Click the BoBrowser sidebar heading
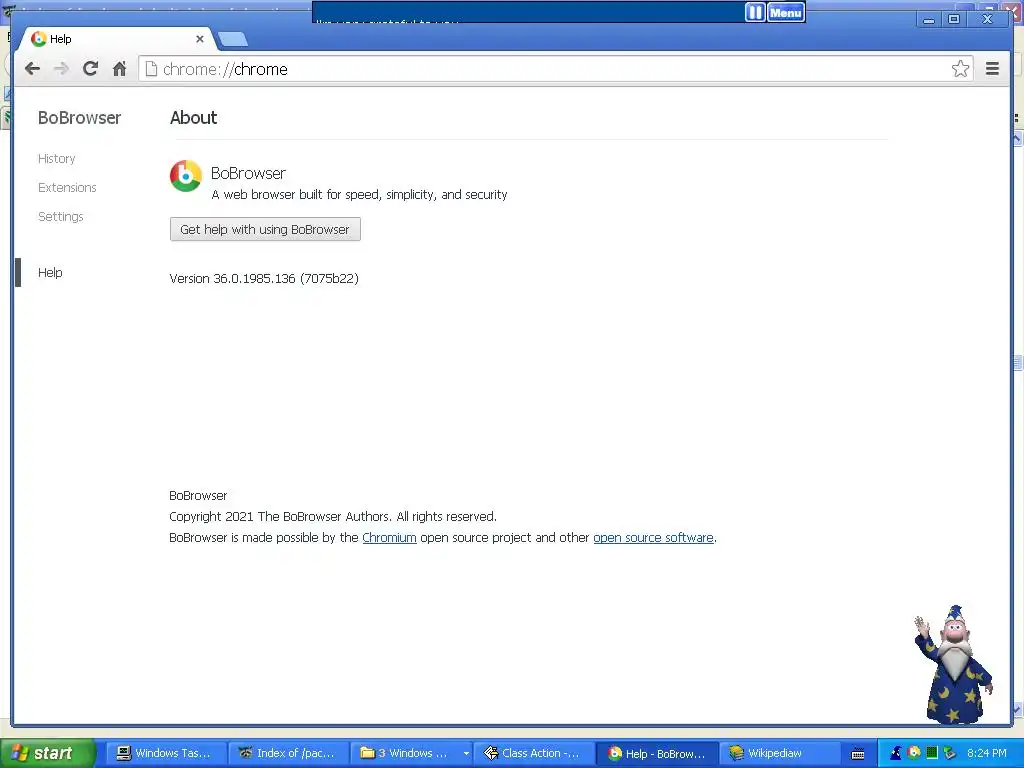Image resolution: width=1024 pixels, height=768 pixels. point(79,118)
